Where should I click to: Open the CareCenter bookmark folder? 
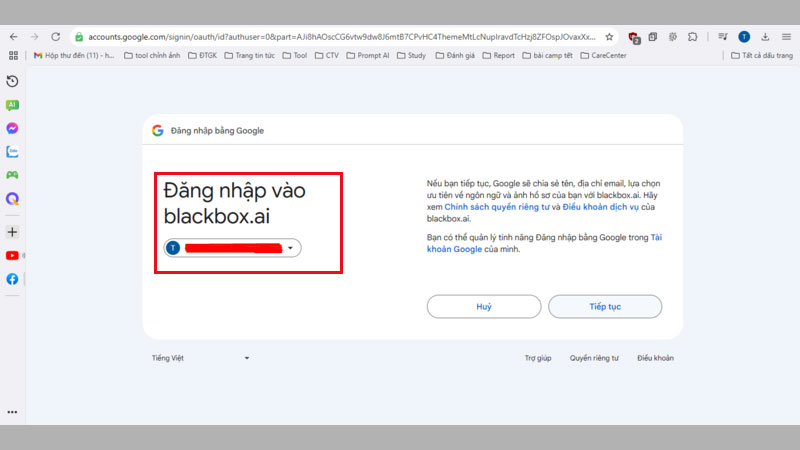pyautogui.click(x=603, y=55)
